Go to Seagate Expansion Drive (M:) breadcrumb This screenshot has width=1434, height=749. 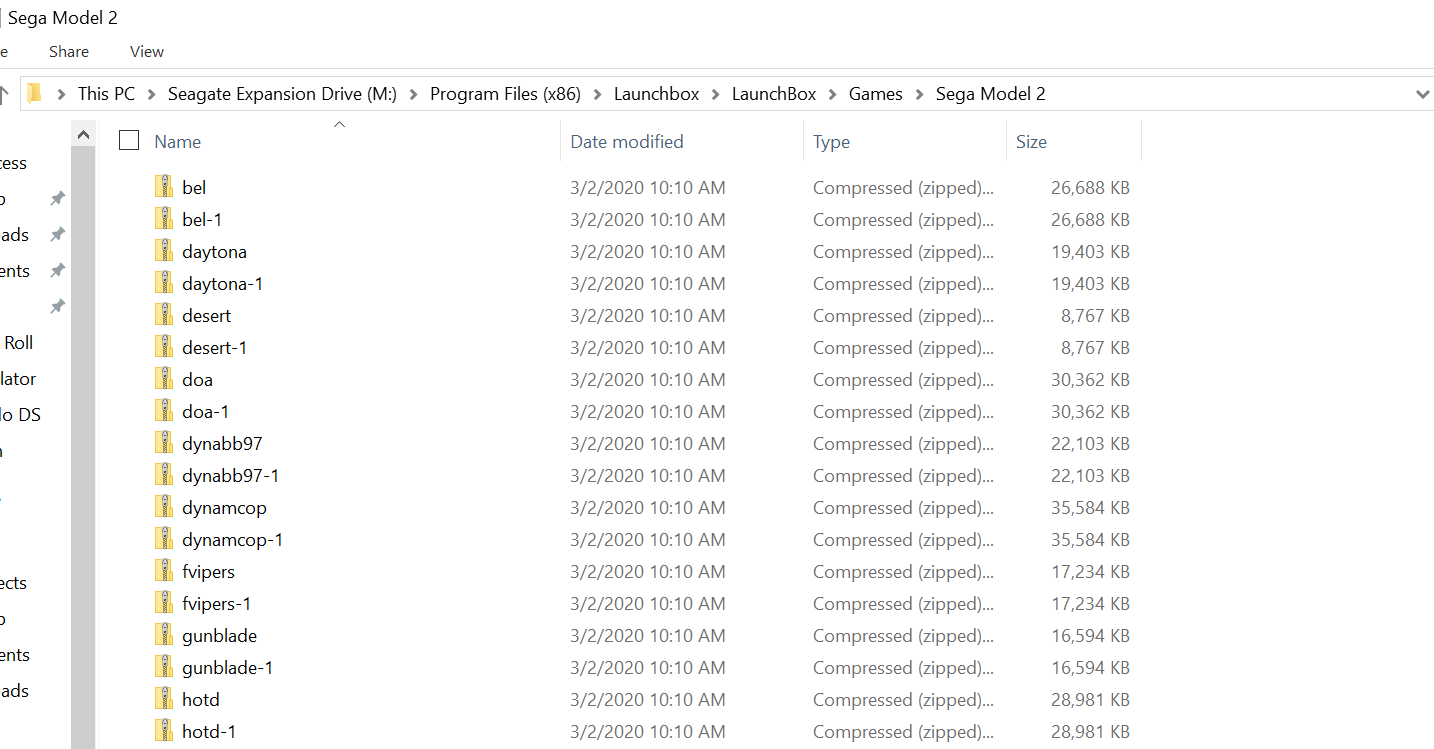(x=282, y=94)
